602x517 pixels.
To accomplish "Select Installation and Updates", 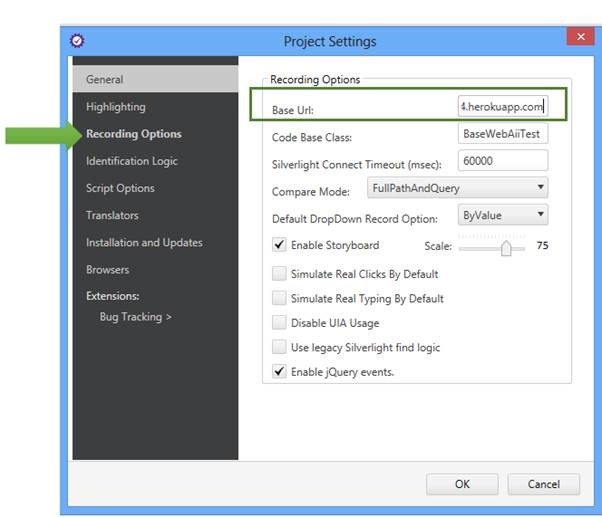I will pos(144,242).
